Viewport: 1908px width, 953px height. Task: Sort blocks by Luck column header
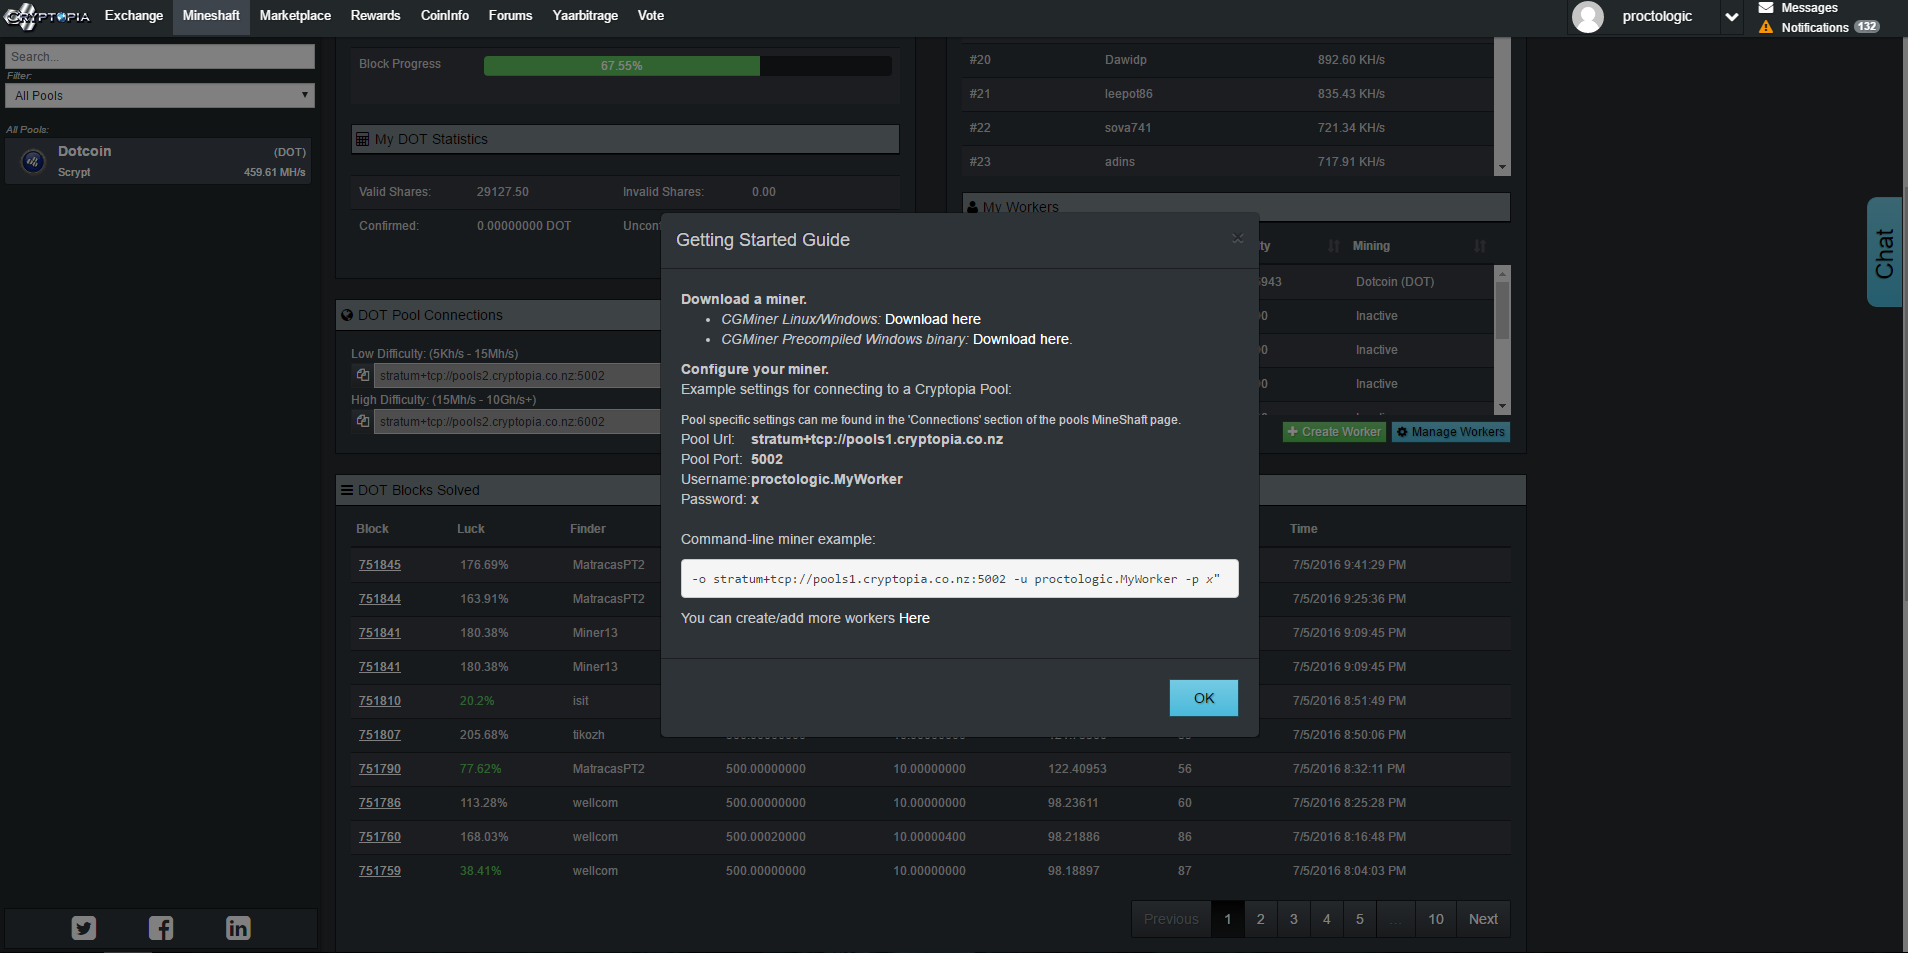click(470, 529)
